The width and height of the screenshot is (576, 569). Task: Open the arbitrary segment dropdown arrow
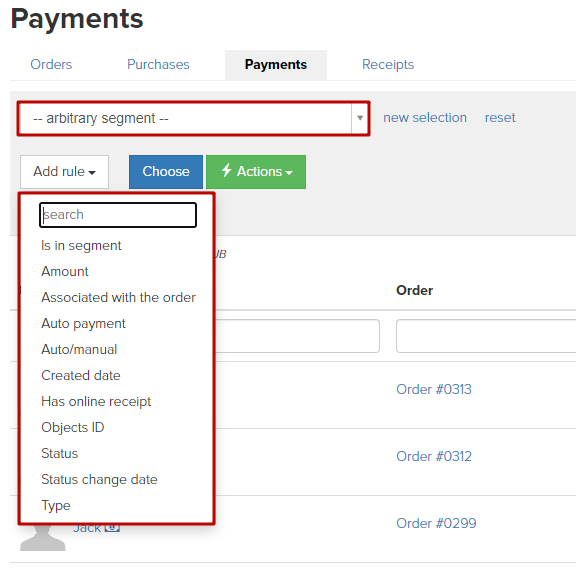[x=360, y=118]
